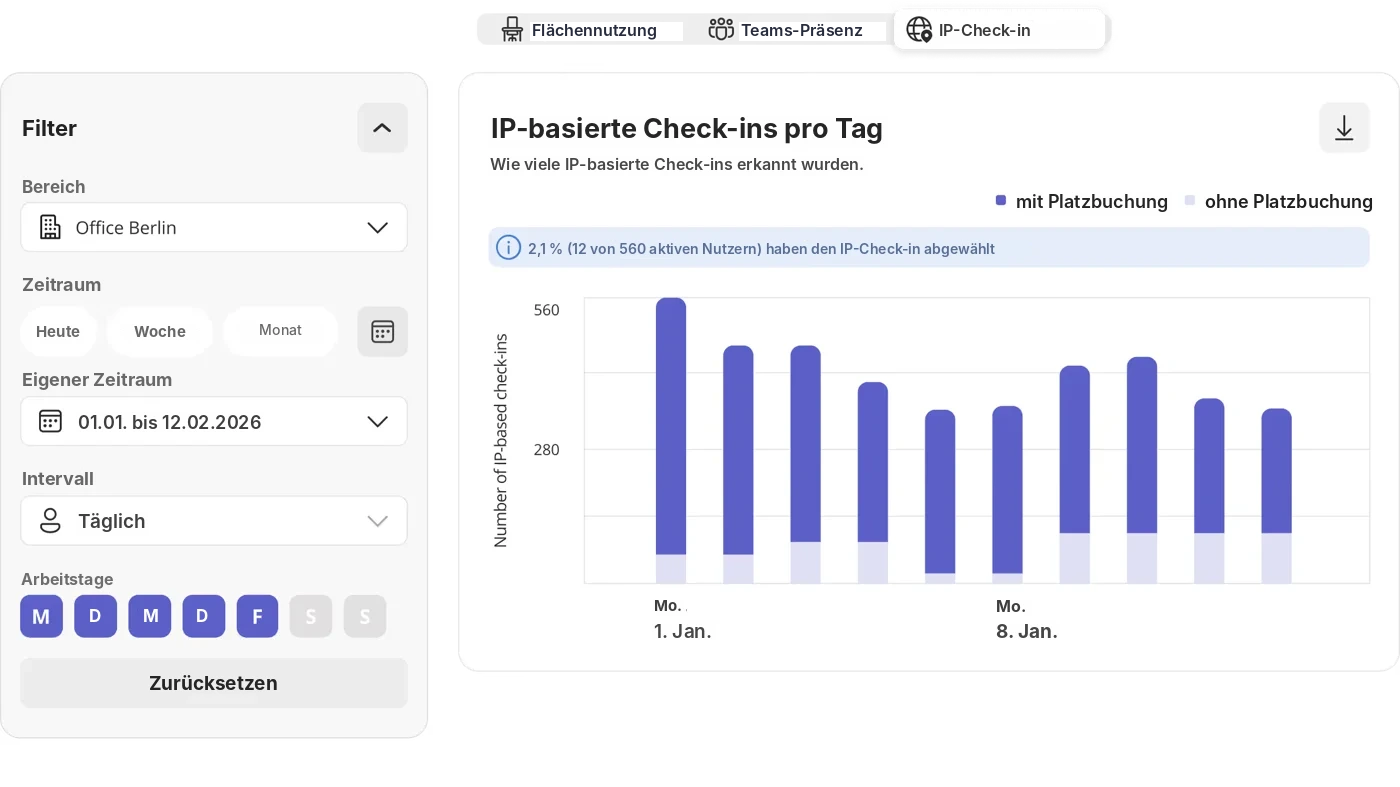Toggle Monday (first M) workday
The width and height of the screenshot is (1400, 787).
(x=41, y=616)
